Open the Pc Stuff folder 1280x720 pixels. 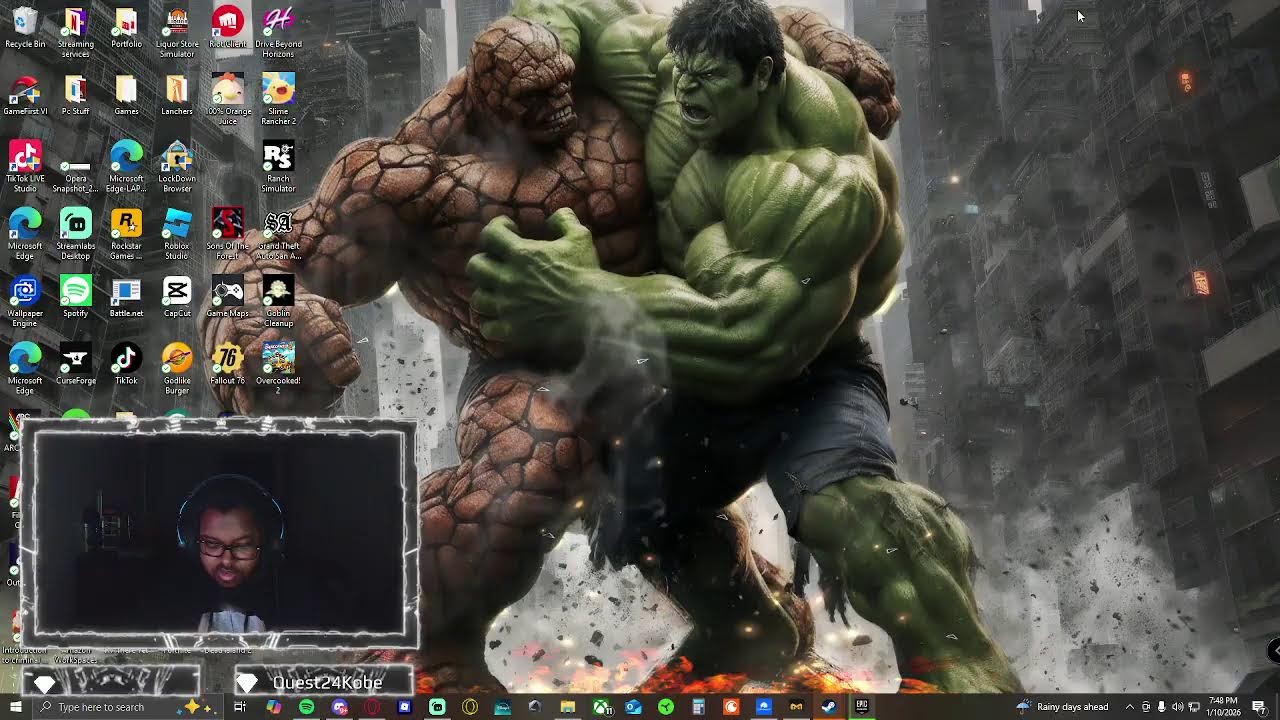[76, 96]
